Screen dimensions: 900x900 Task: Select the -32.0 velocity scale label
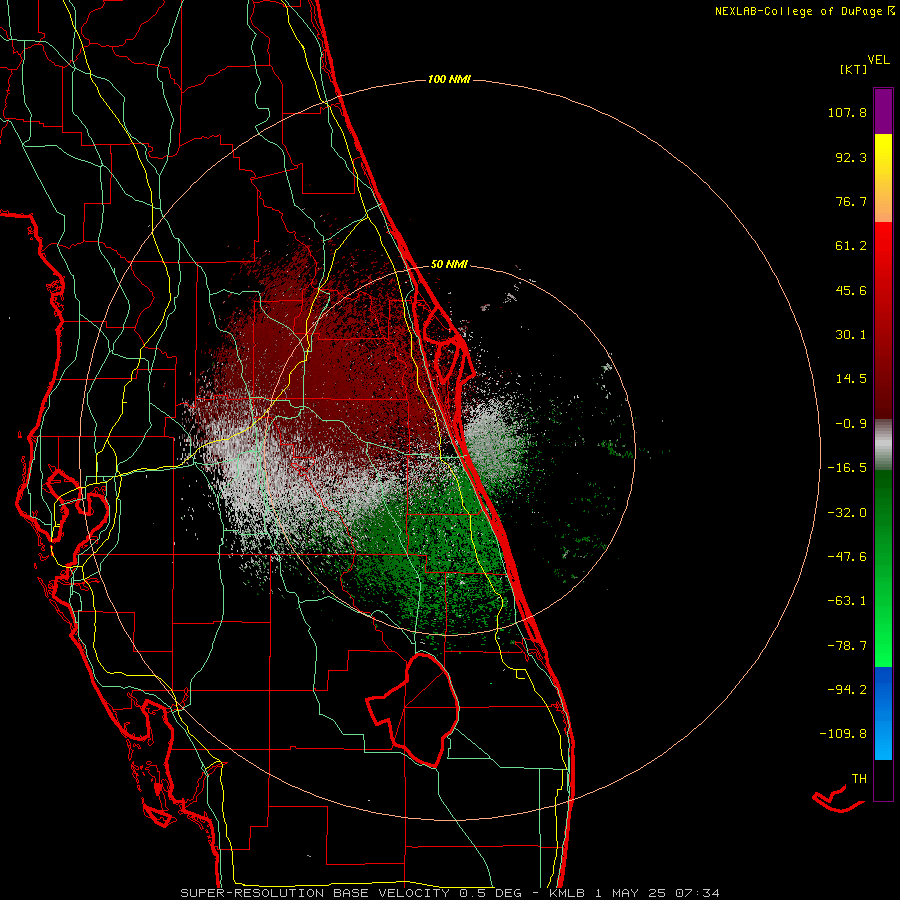click(847, 513)
